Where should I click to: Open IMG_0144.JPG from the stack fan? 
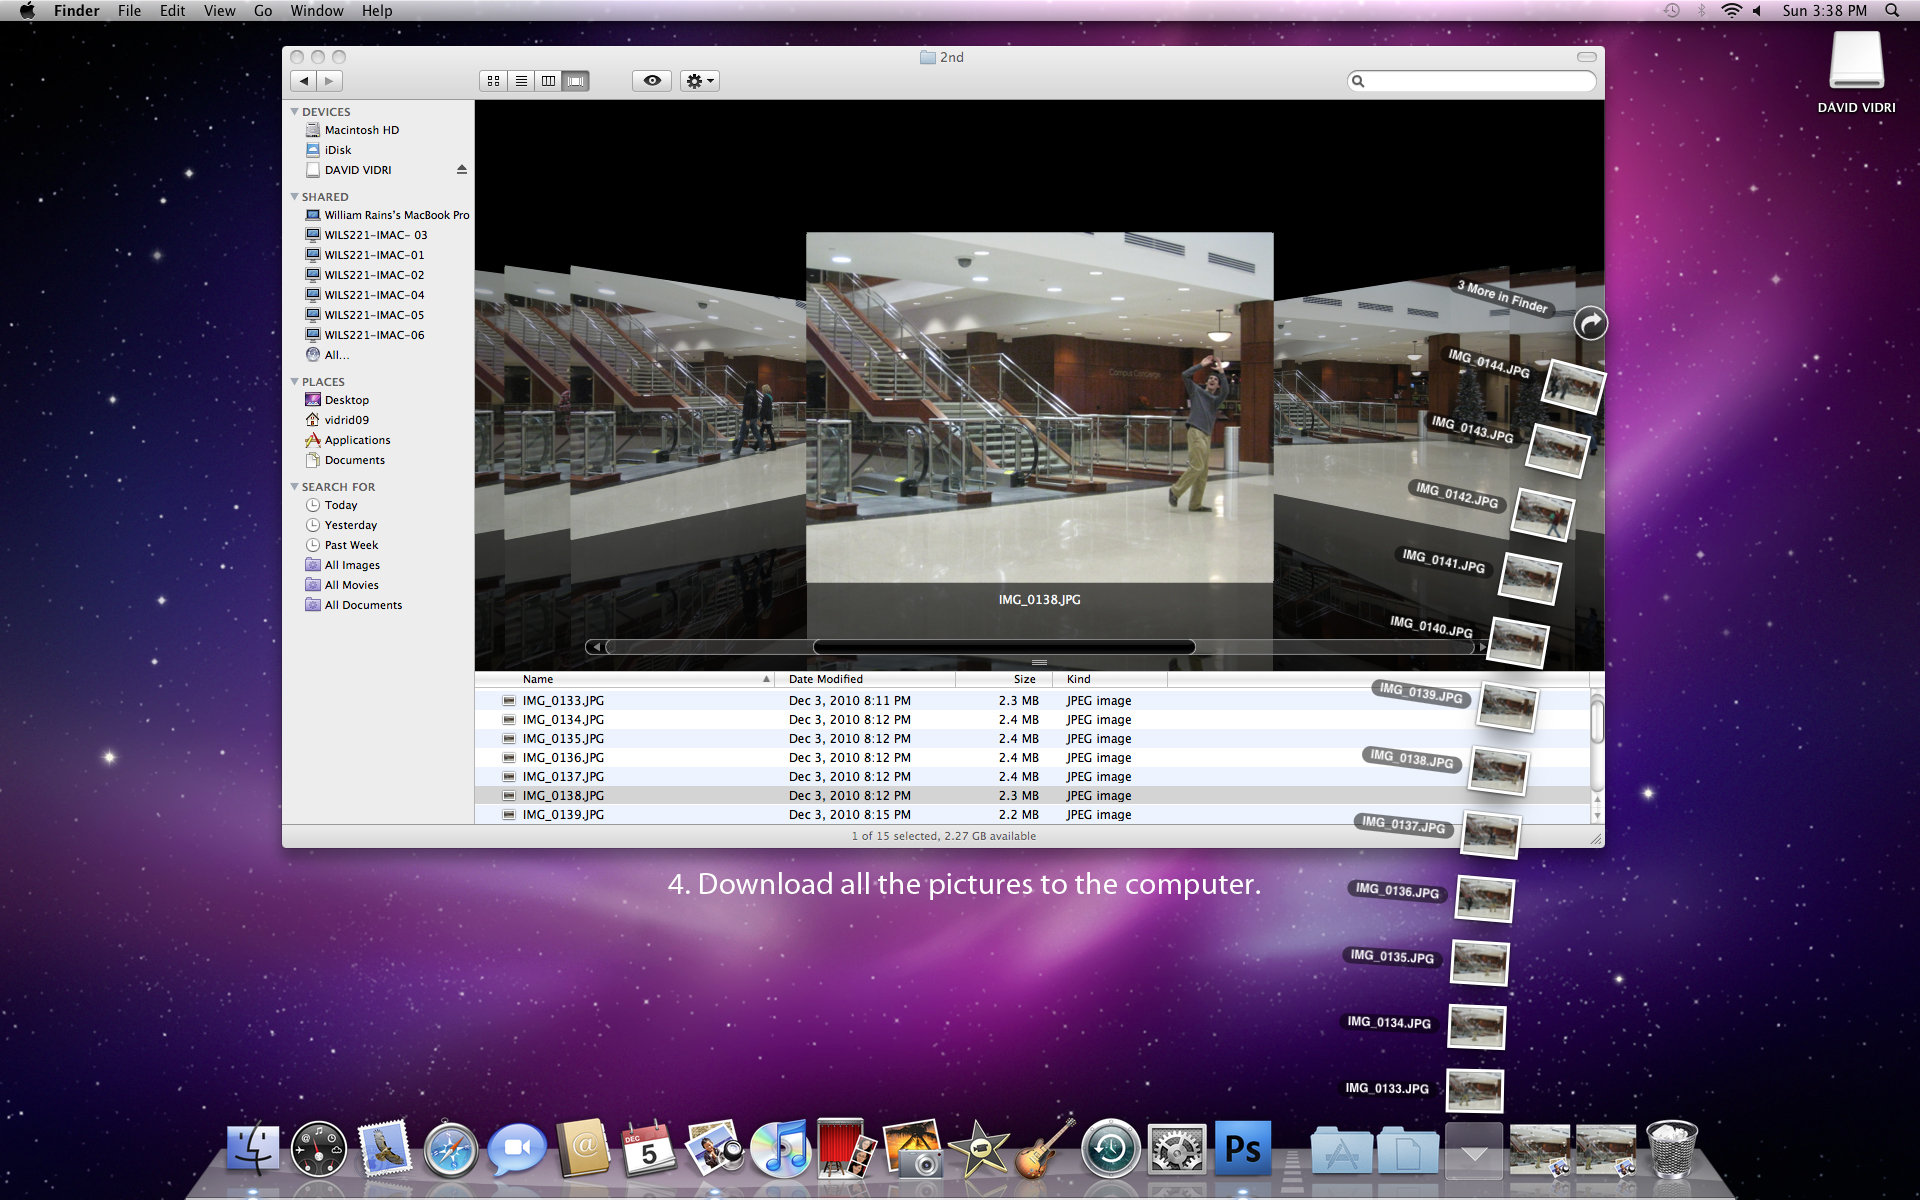click(1573, 386)
